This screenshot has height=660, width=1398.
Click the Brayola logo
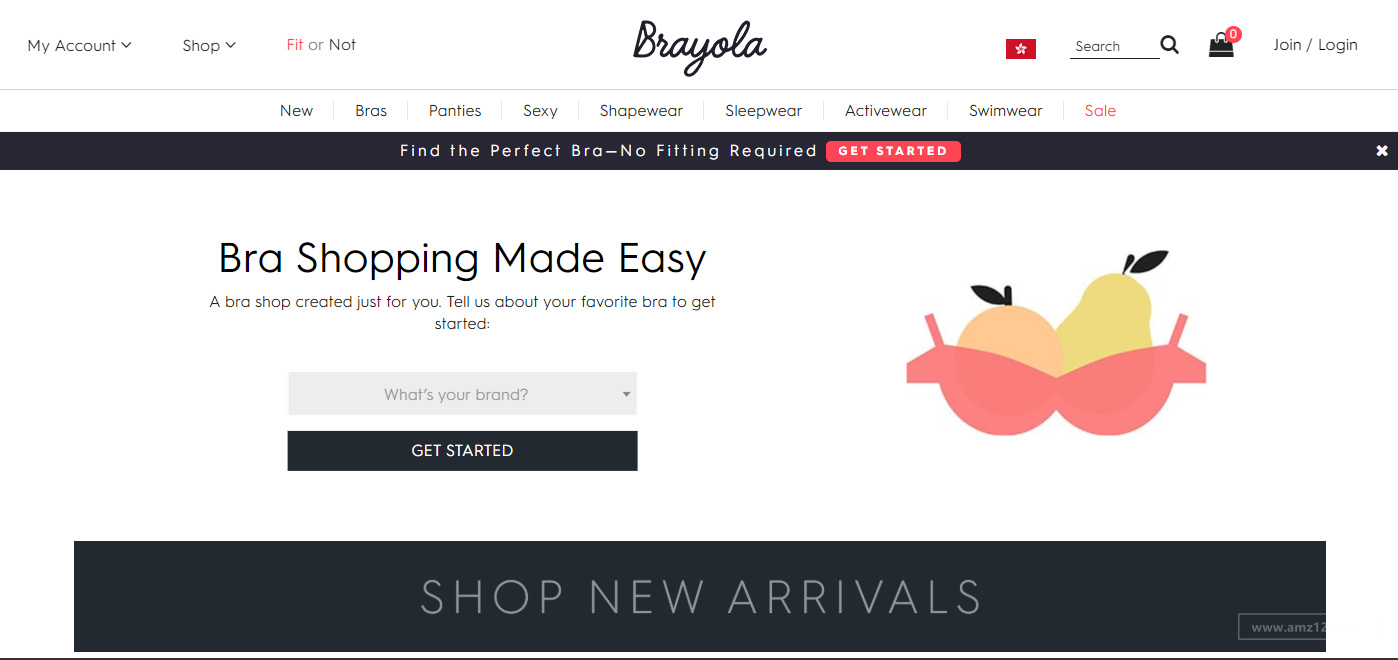[700, 46]
